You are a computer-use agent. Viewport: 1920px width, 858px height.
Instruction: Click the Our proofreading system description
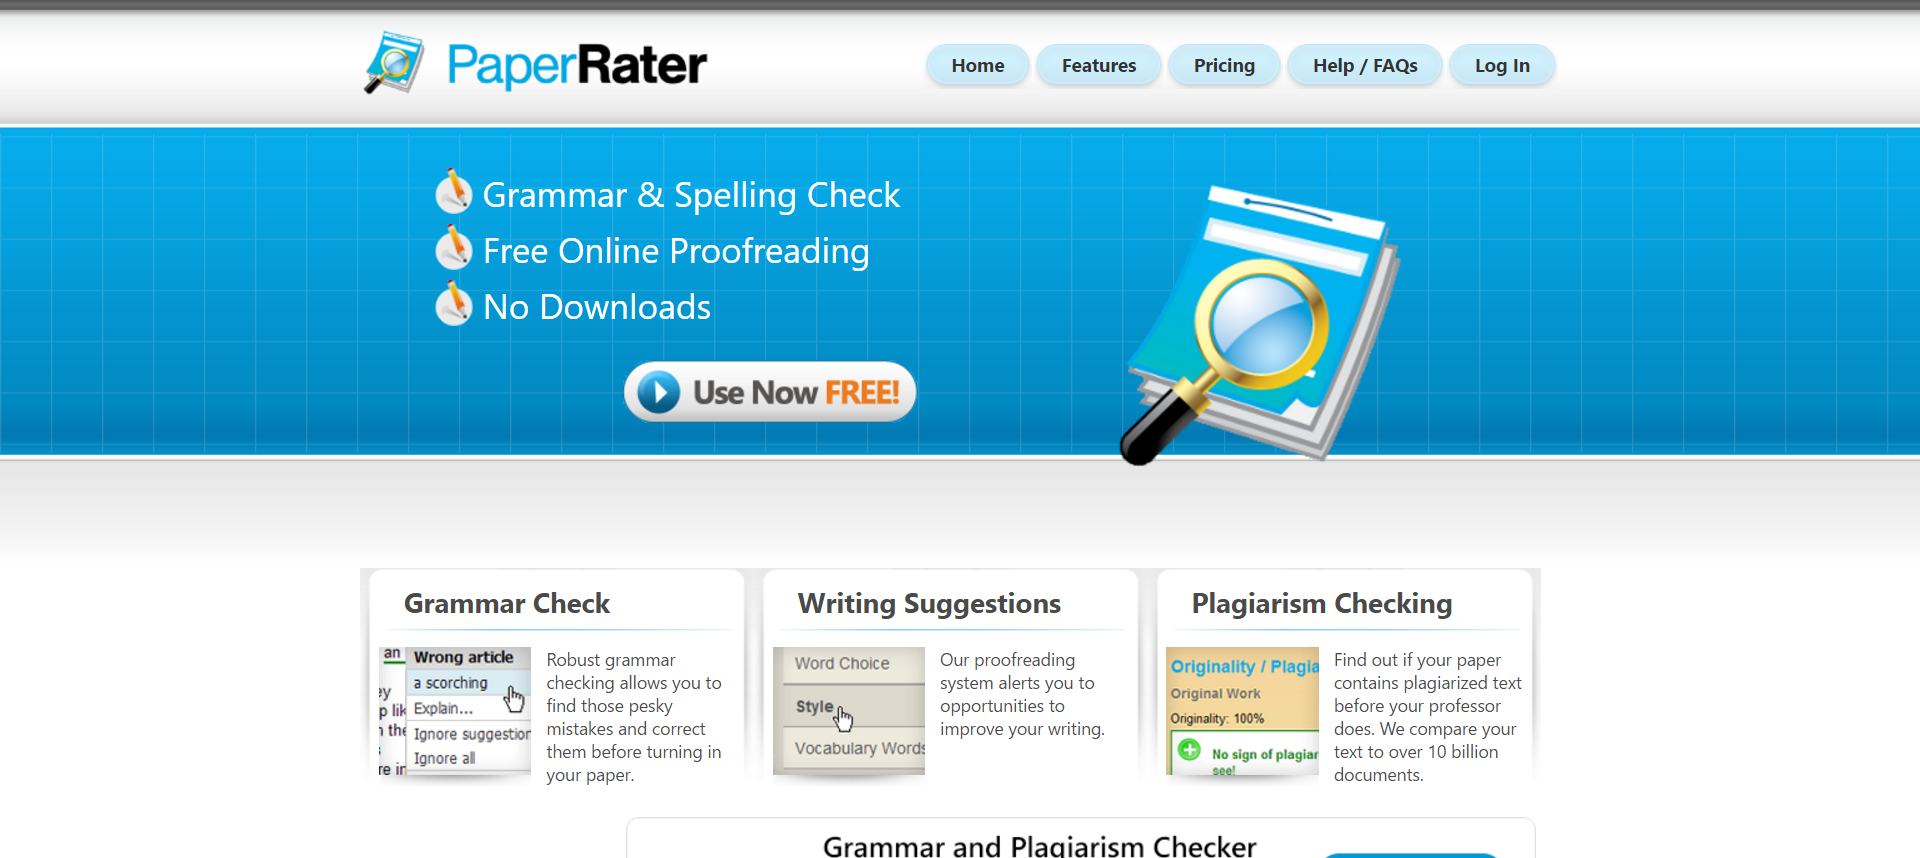(x=1022, y=694)
